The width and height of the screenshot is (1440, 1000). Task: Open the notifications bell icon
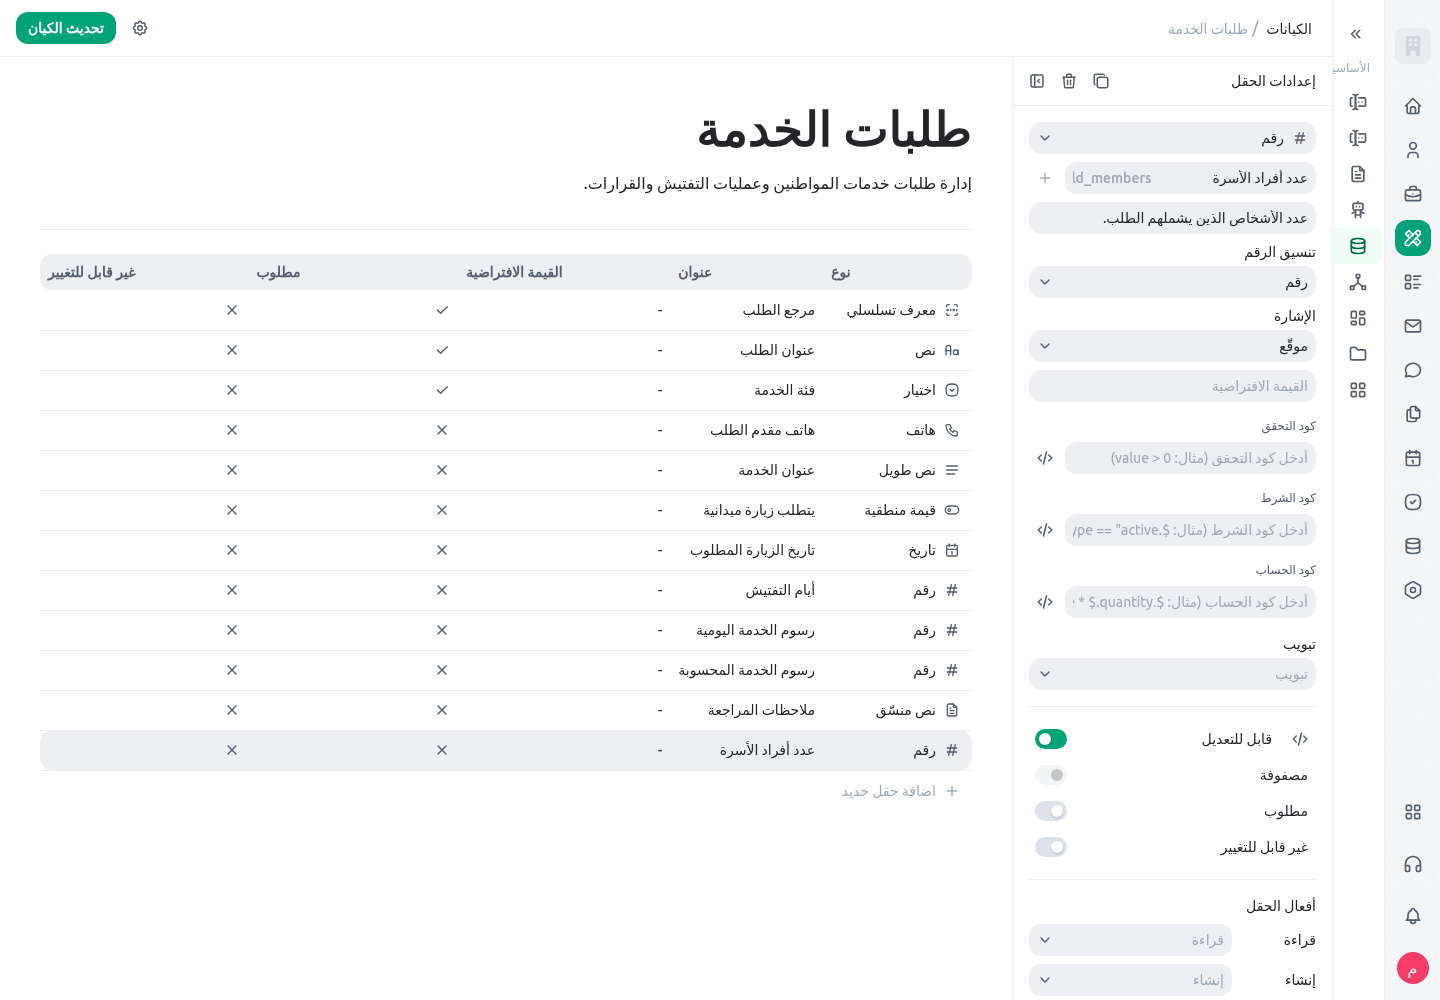click(1413, 916)
